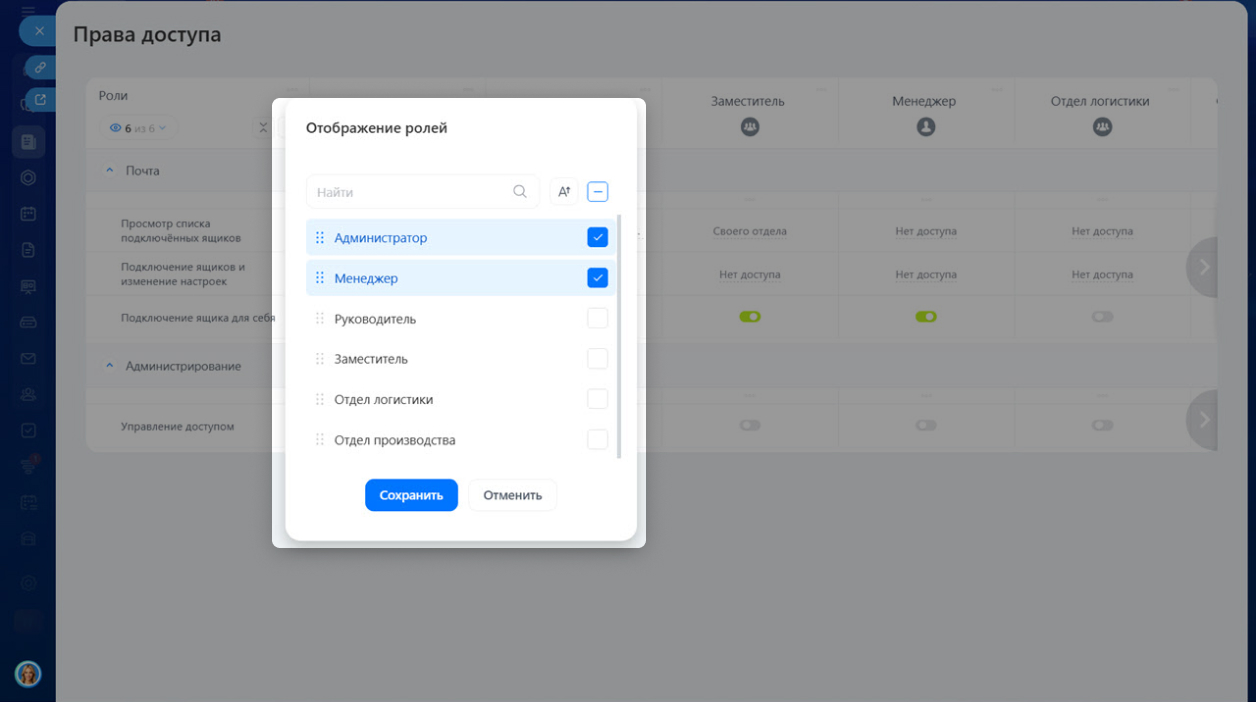
Task: Toggle Подключение ящика для себя for Заместитель
Action: click(750, 317)
